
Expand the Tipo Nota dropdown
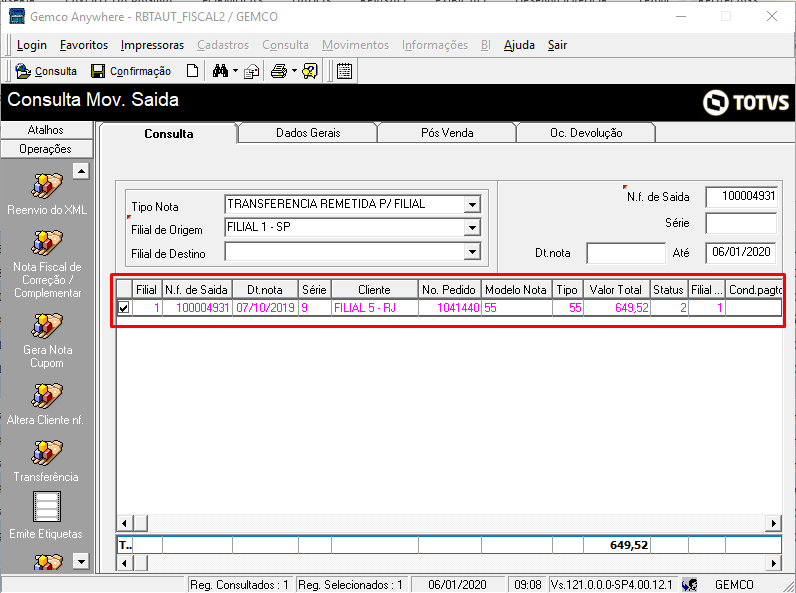tap(472, 205)
